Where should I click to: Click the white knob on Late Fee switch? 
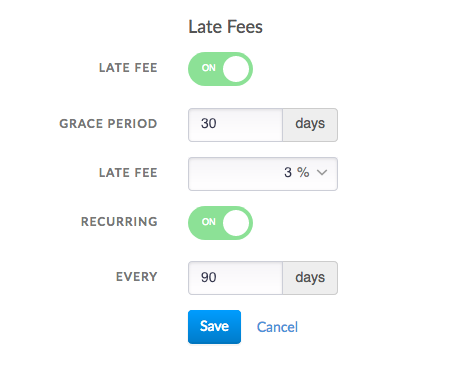pyautogui.click(x=236, y=69)
